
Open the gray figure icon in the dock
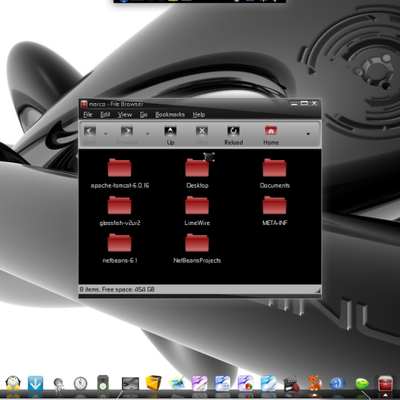58,385
